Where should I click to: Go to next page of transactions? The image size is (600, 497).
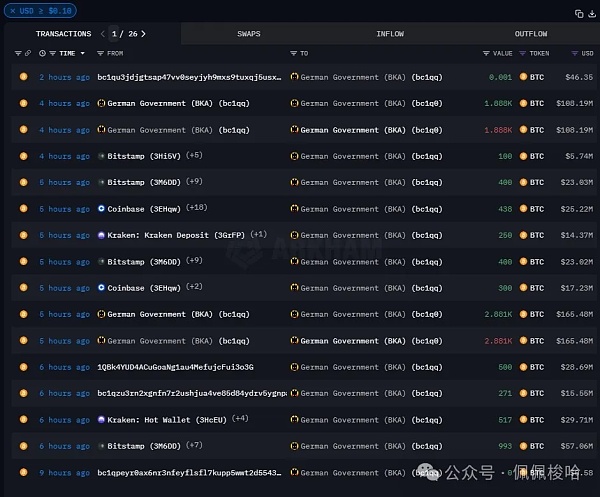click(x=143, y=34)
